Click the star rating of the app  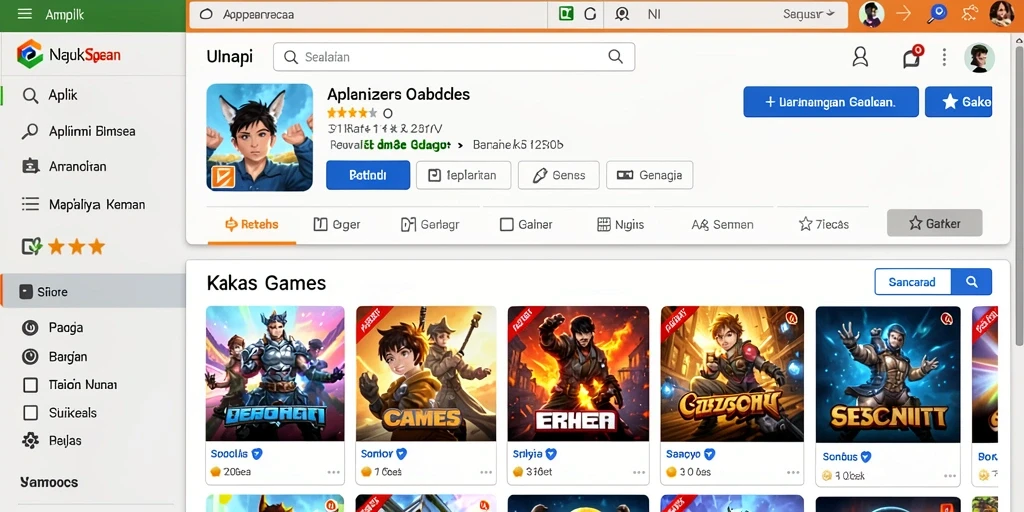tap(352, 113)
